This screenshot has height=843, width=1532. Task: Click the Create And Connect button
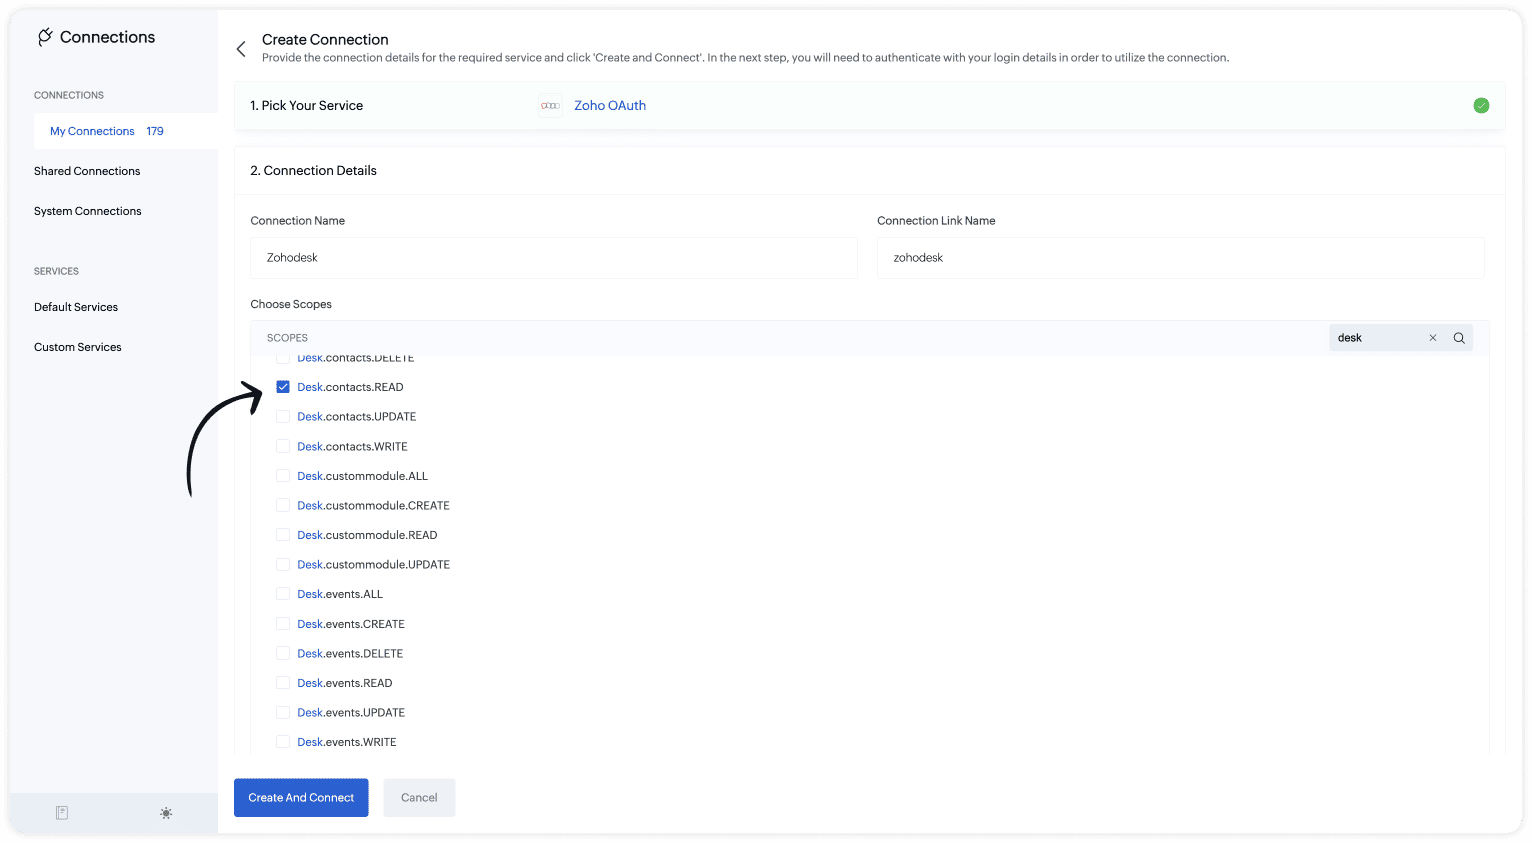coord(301,798)
